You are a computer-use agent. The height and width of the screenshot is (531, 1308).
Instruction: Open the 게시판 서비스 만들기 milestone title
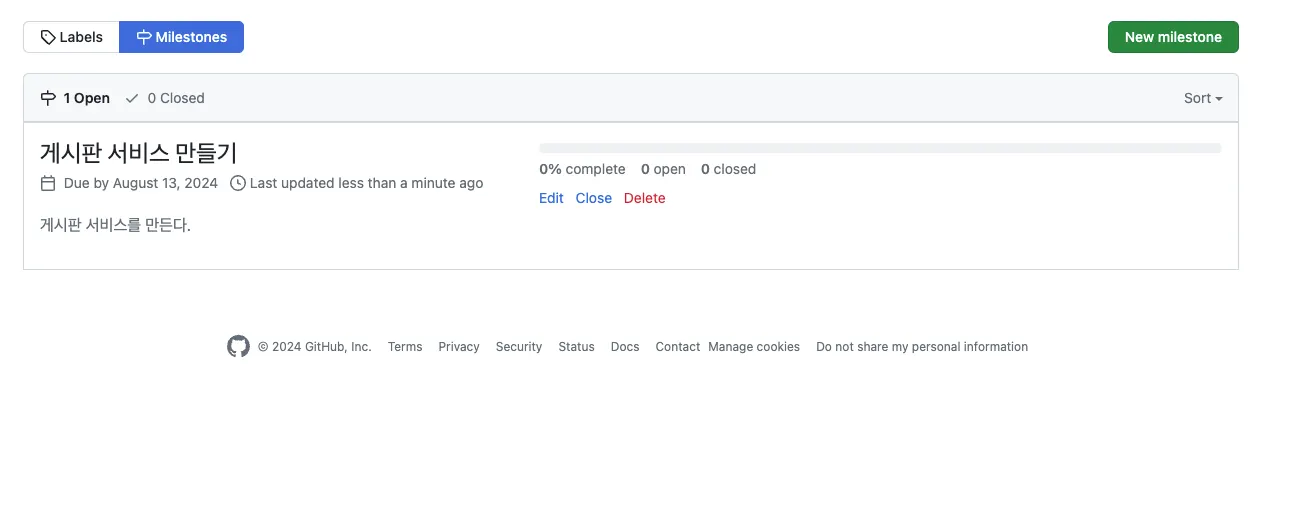[138, 153]
